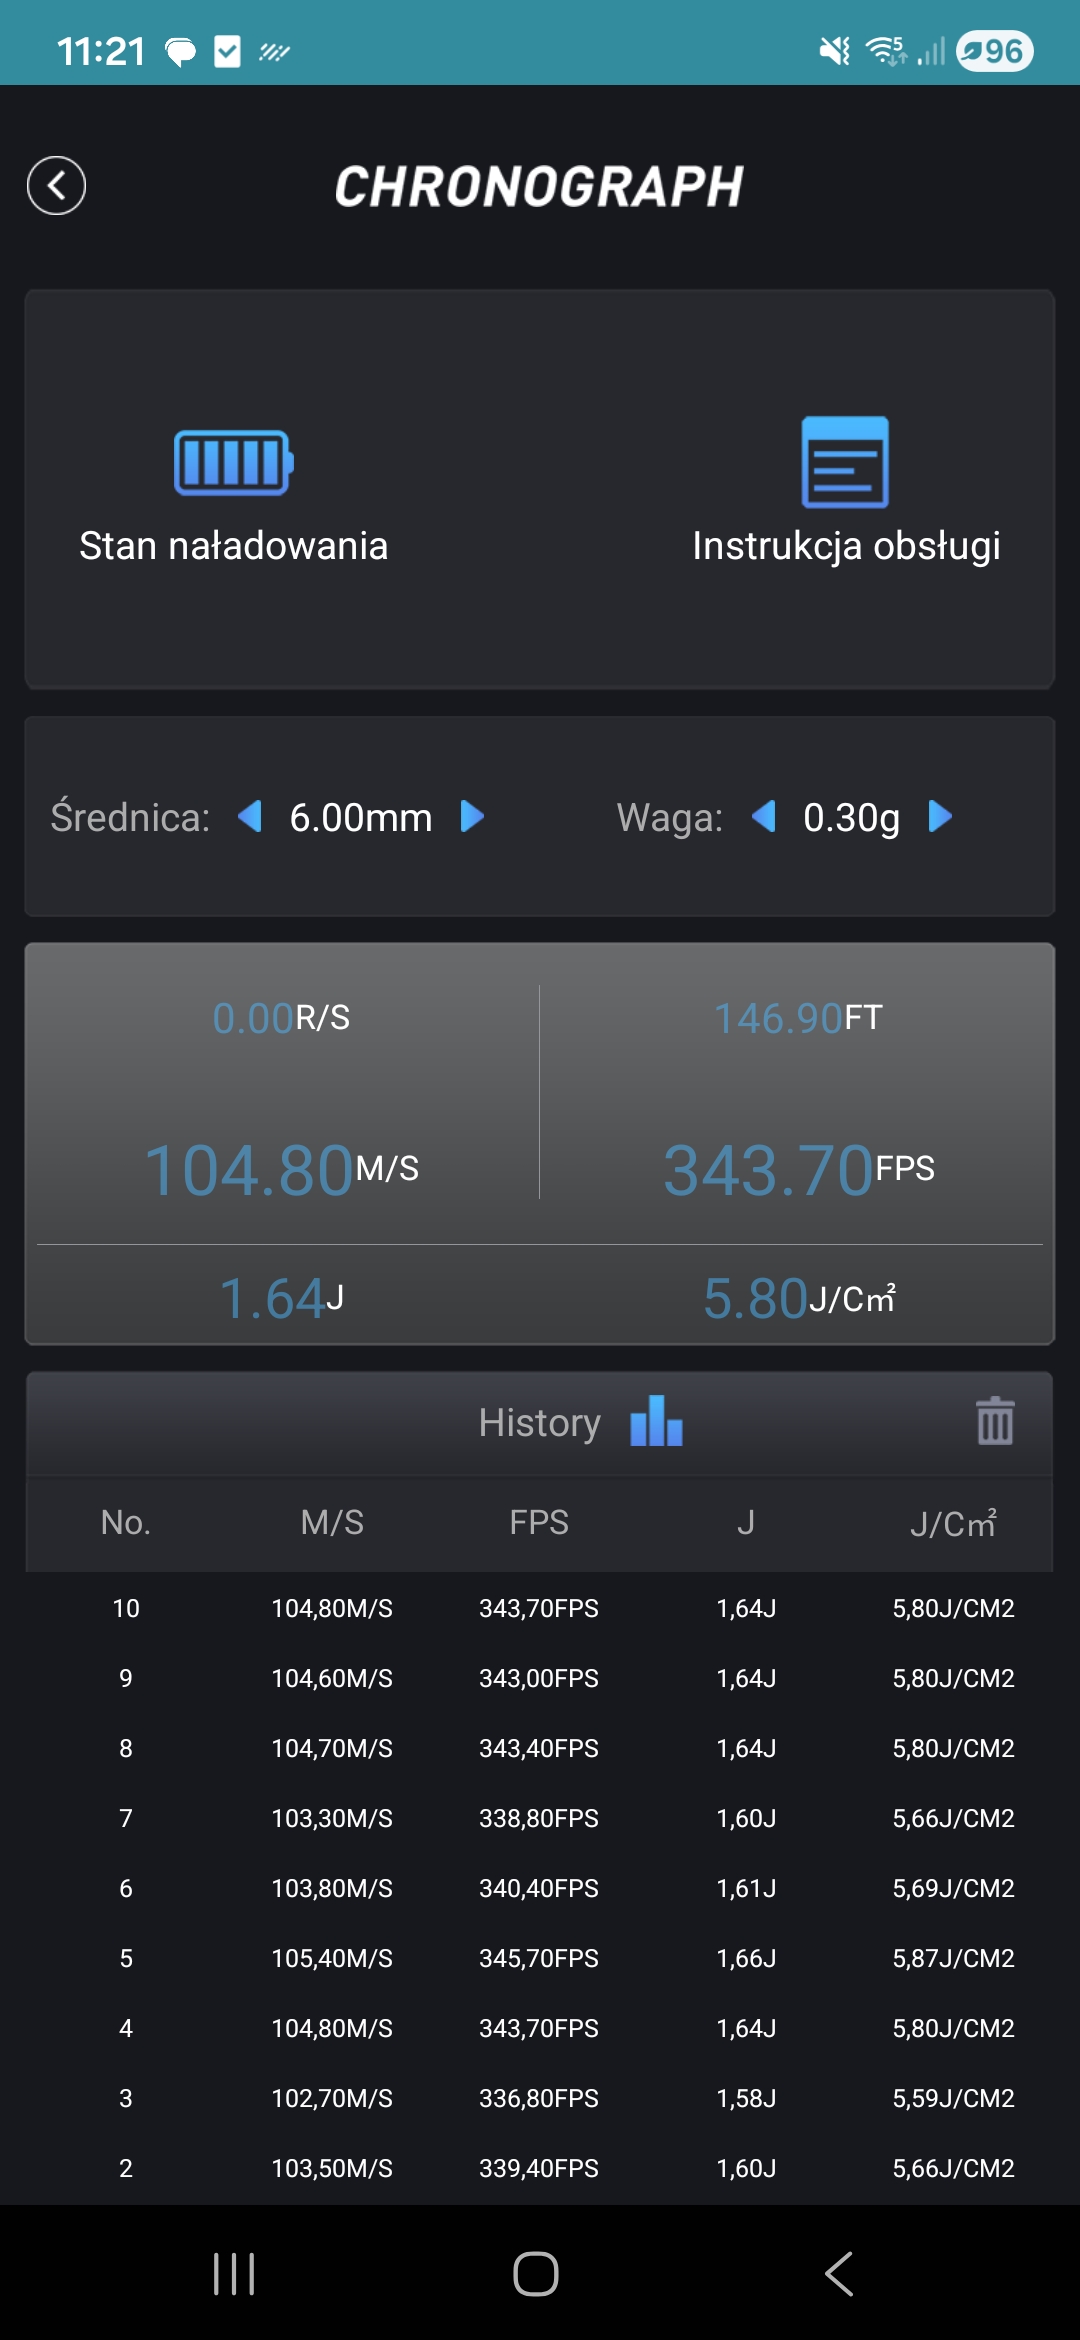Tap the Android navigation back arrow
This screenshot has height=2340, width=1080.
[x=839, y=2274]
